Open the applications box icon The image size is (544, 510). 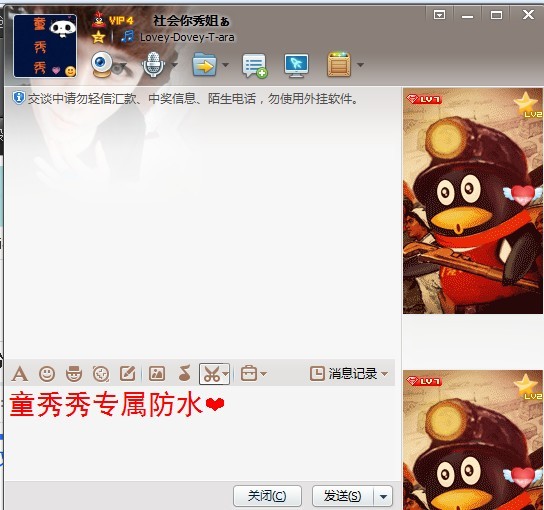click(x=339, y=65)
